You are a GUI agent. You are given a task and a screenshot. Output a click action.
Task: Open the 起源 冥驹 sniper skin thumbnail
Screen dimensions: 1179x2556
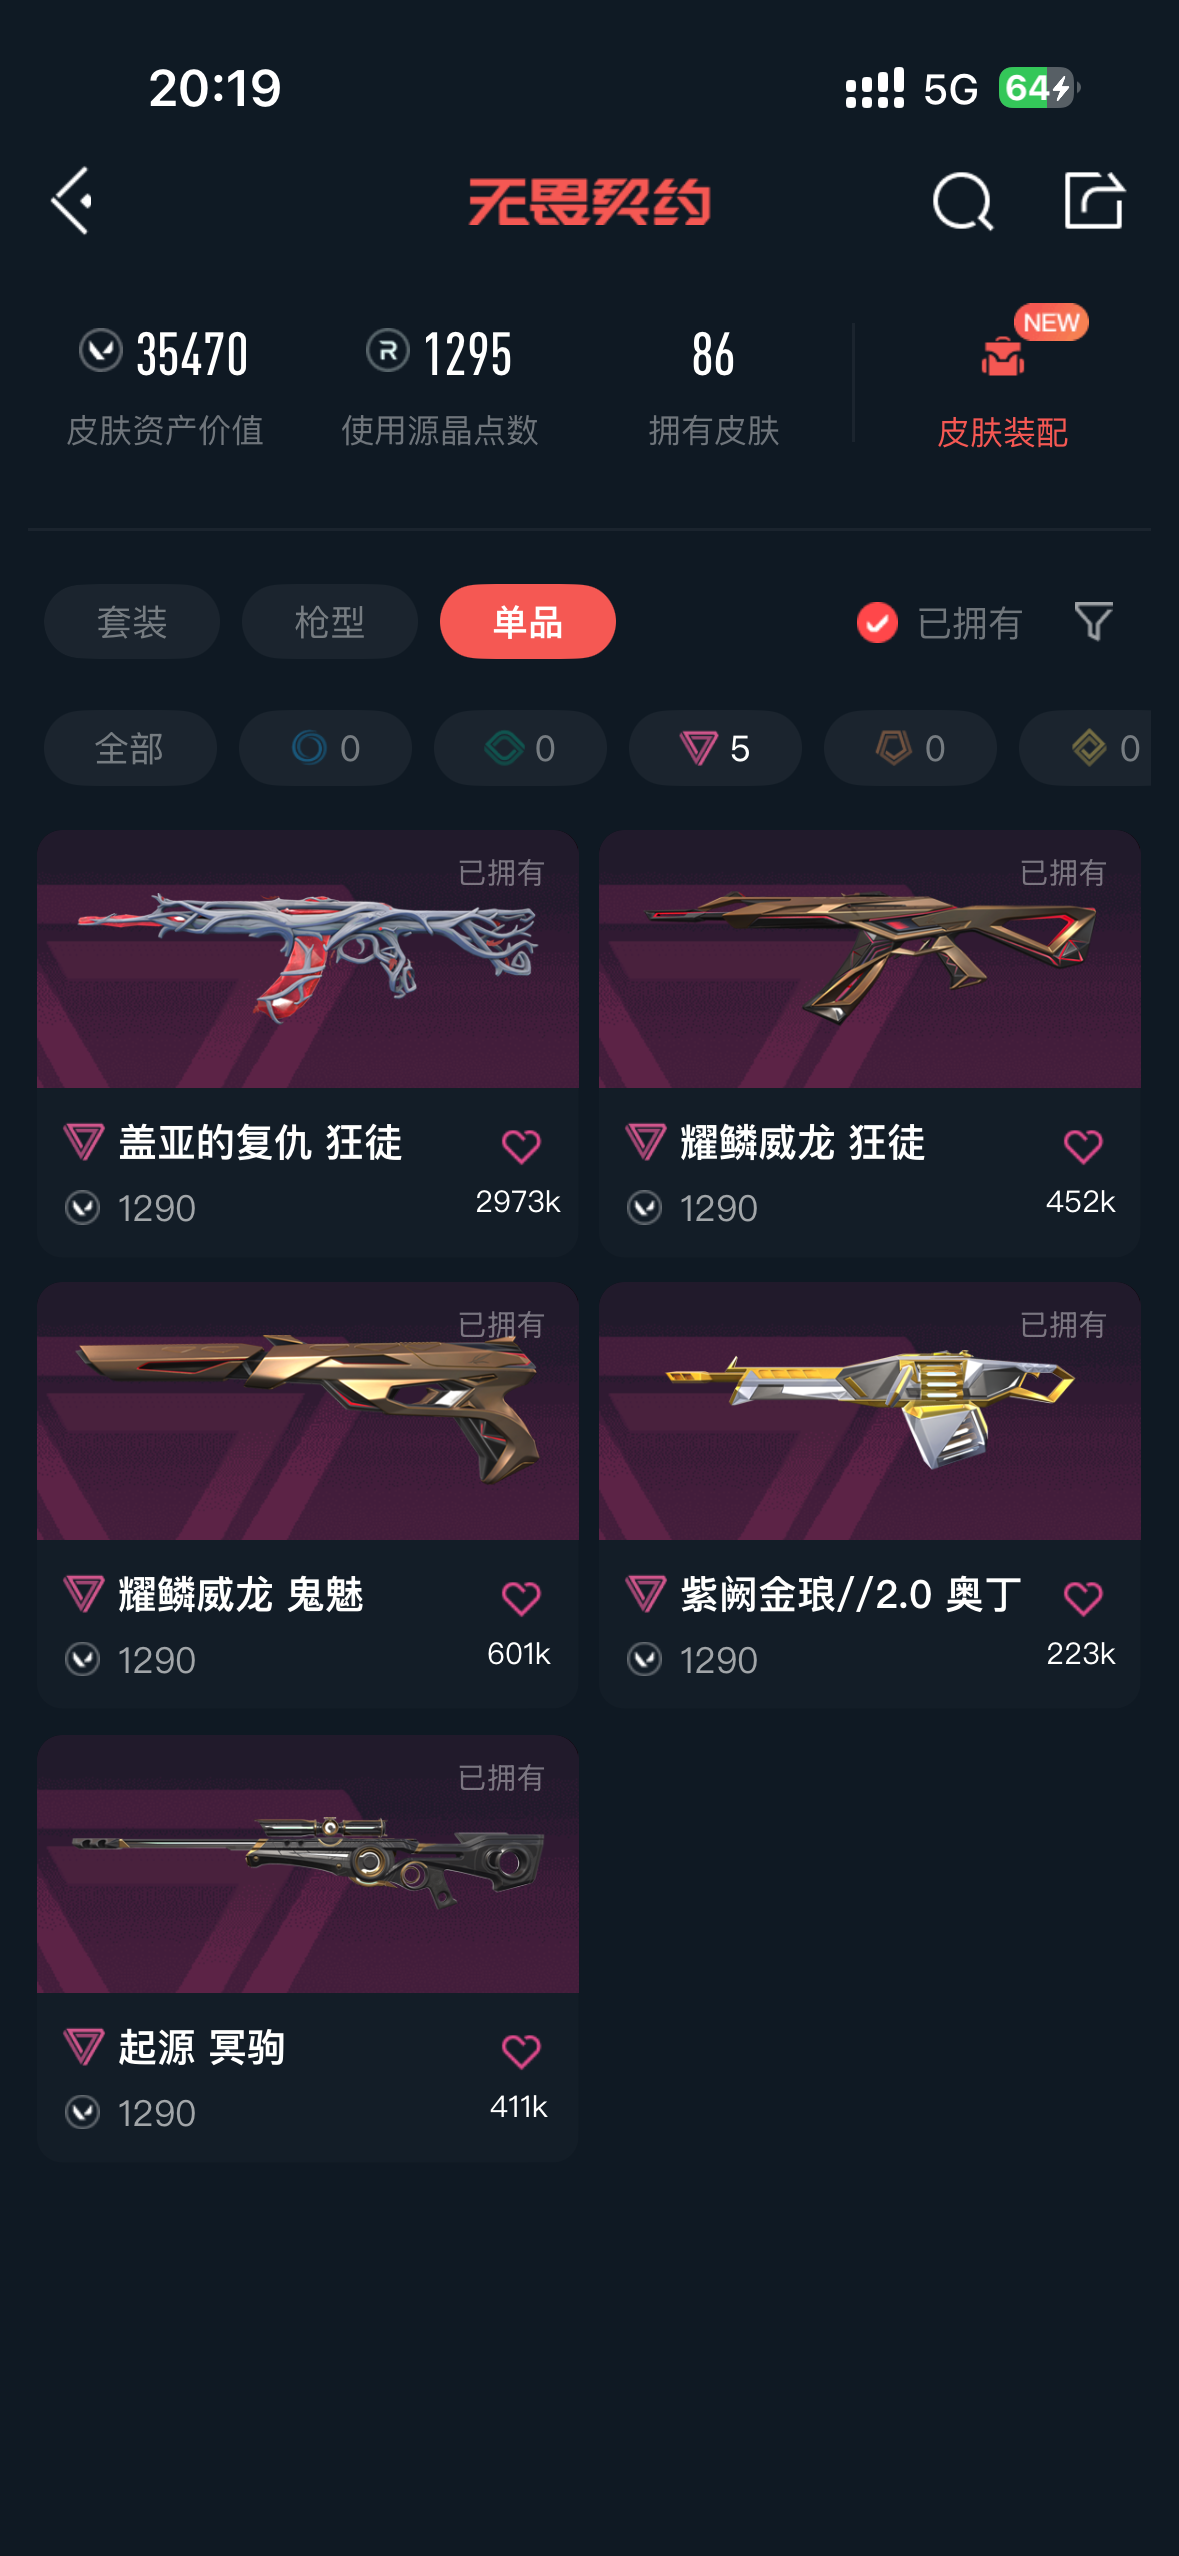point(308,1865)
